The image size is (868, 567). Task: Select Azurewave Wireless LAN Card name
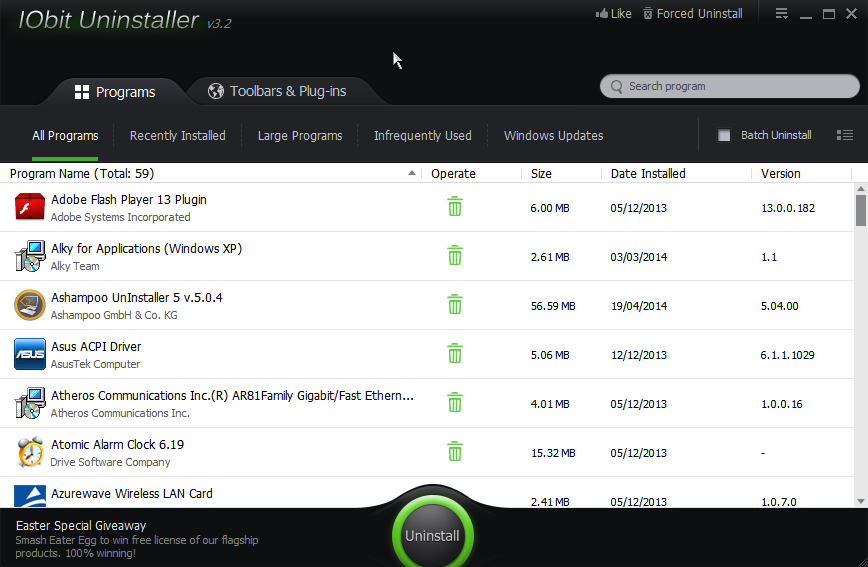tap(132, 493)
